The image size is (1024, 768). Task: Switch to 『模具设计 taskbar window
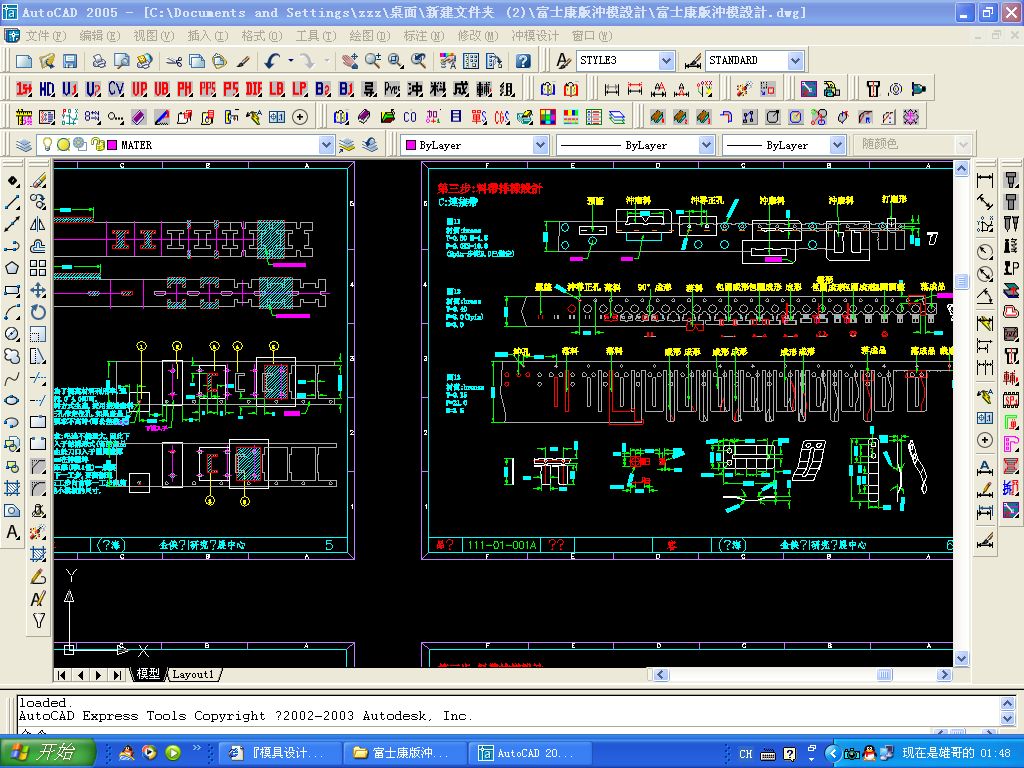[x=280, y=753]
